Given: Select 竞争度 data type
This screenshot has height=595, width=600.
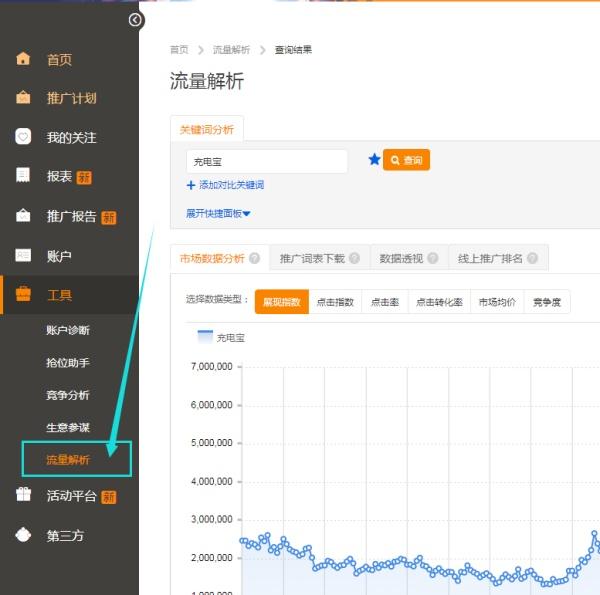Looking at the screenshot, I should click(547, 302).
